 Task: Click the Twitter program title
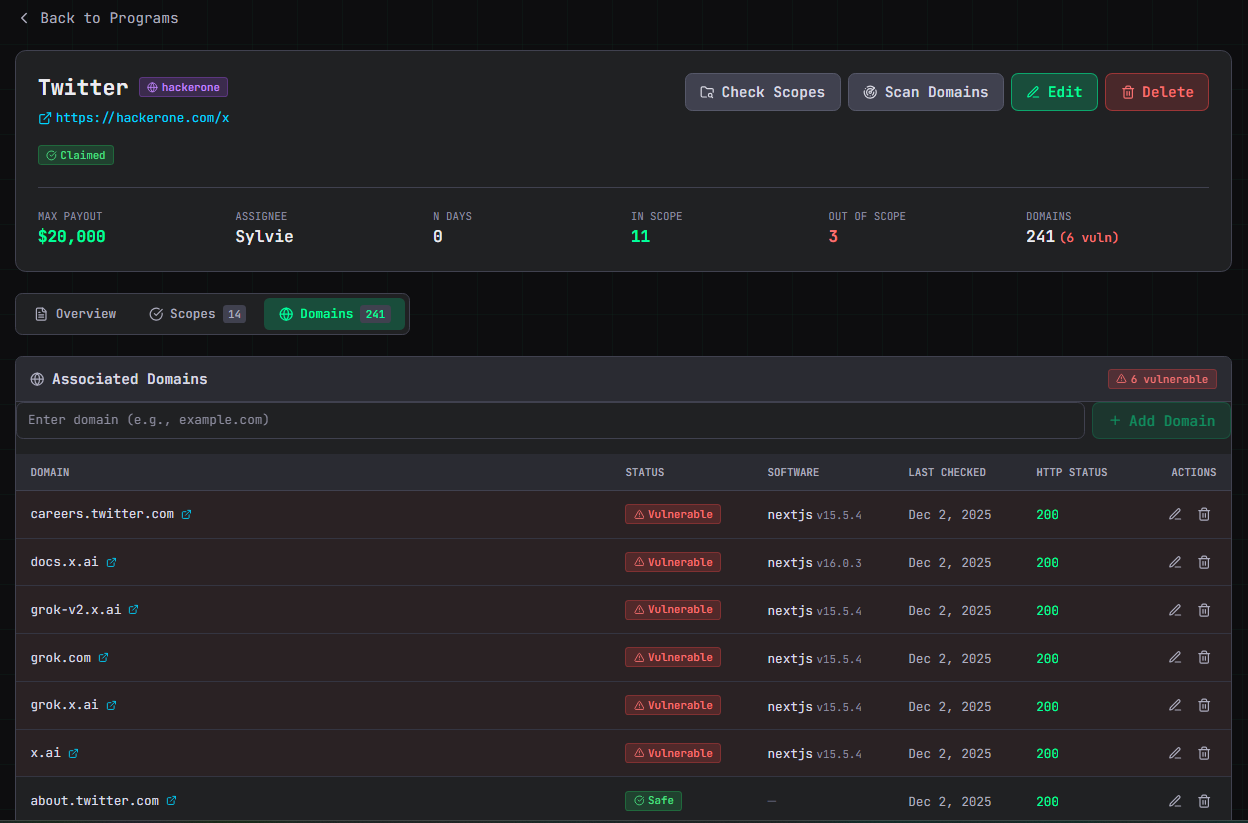83,88
